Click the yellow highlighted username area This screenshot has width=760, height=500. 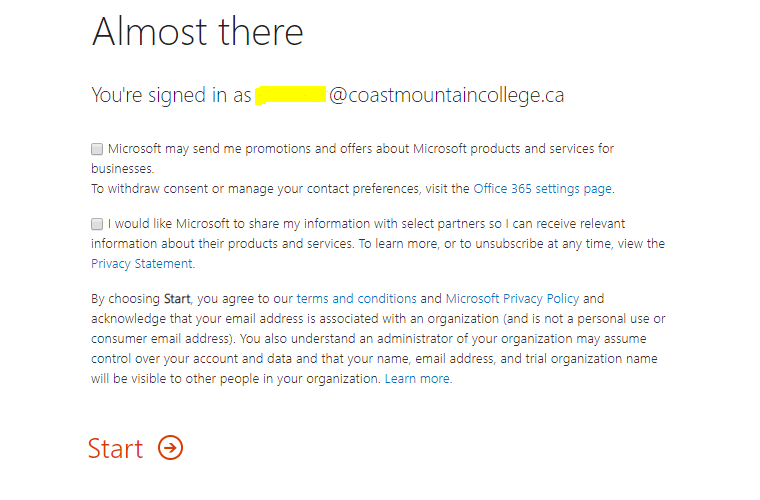[x=290, y=95]
